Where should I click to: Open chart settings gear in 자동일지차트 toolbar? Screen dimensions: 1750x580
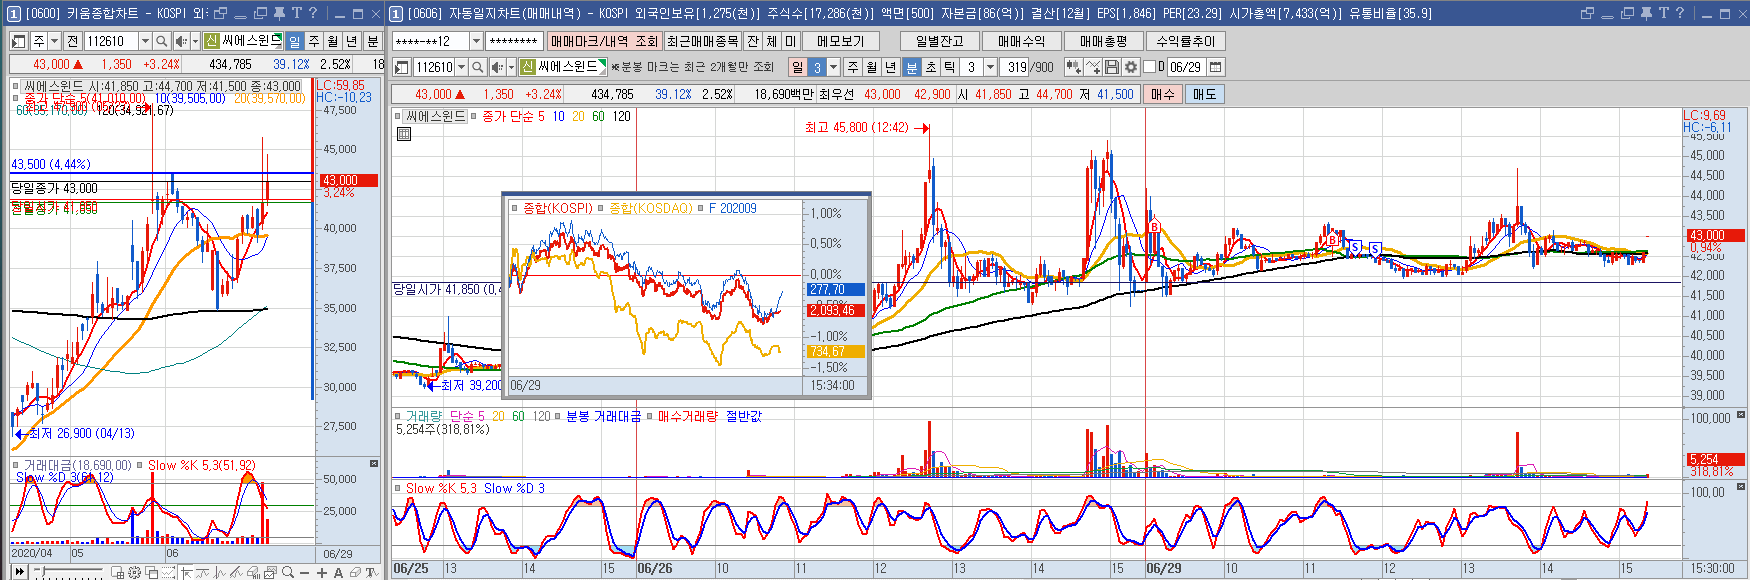pos(1131,67)
